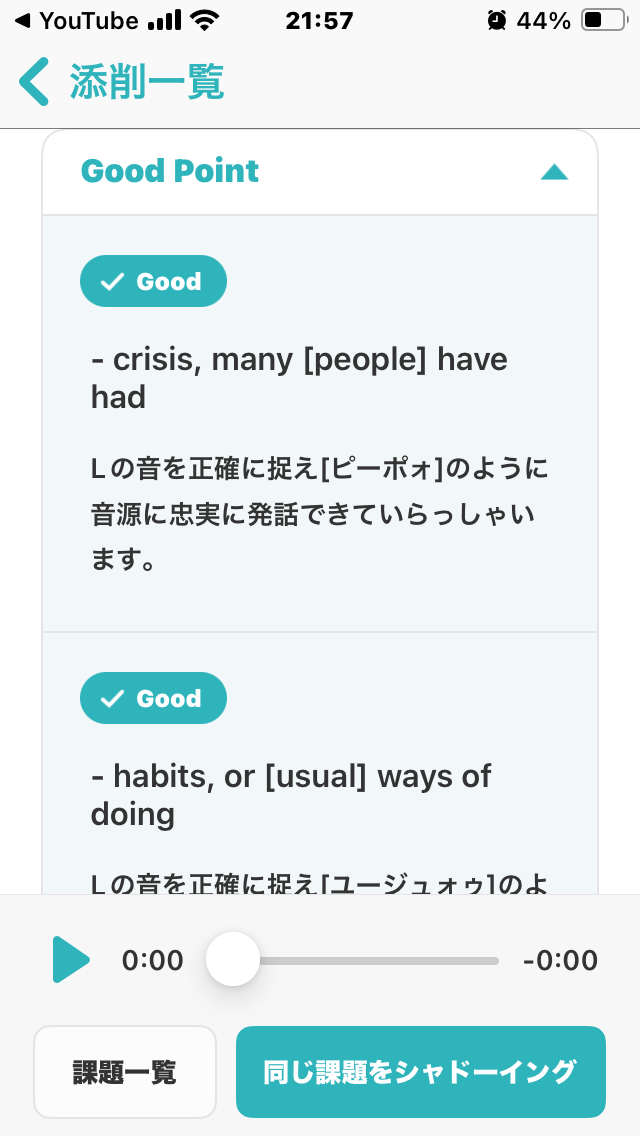The image size is (640, 1136).
Task: Tap the remaining time -0:00 label
Action: [560, 961]
